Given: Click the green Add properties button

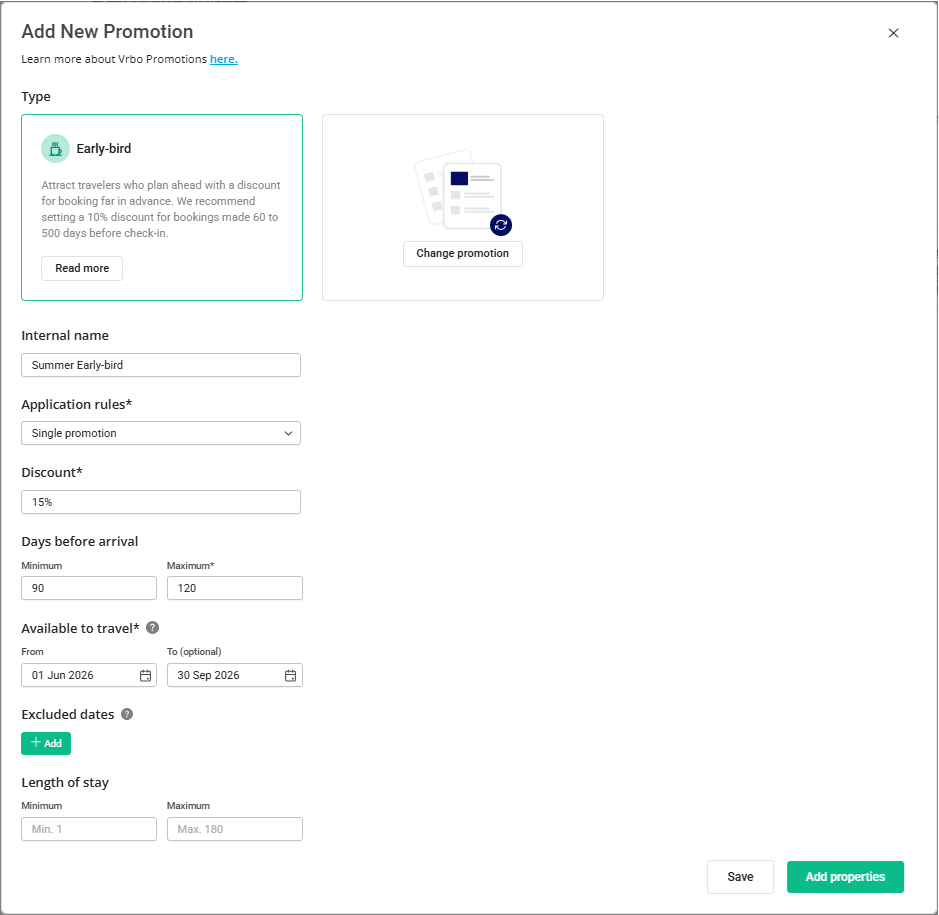Looking at the screenshot, I should (x=845, y=877).
